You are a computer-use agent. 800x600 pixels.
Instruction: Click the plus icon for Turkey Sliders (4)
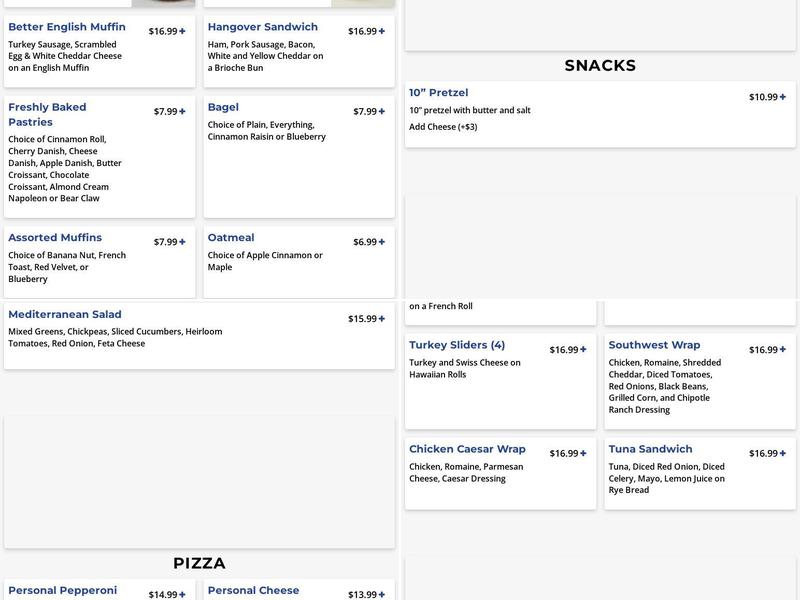(585, 350)
